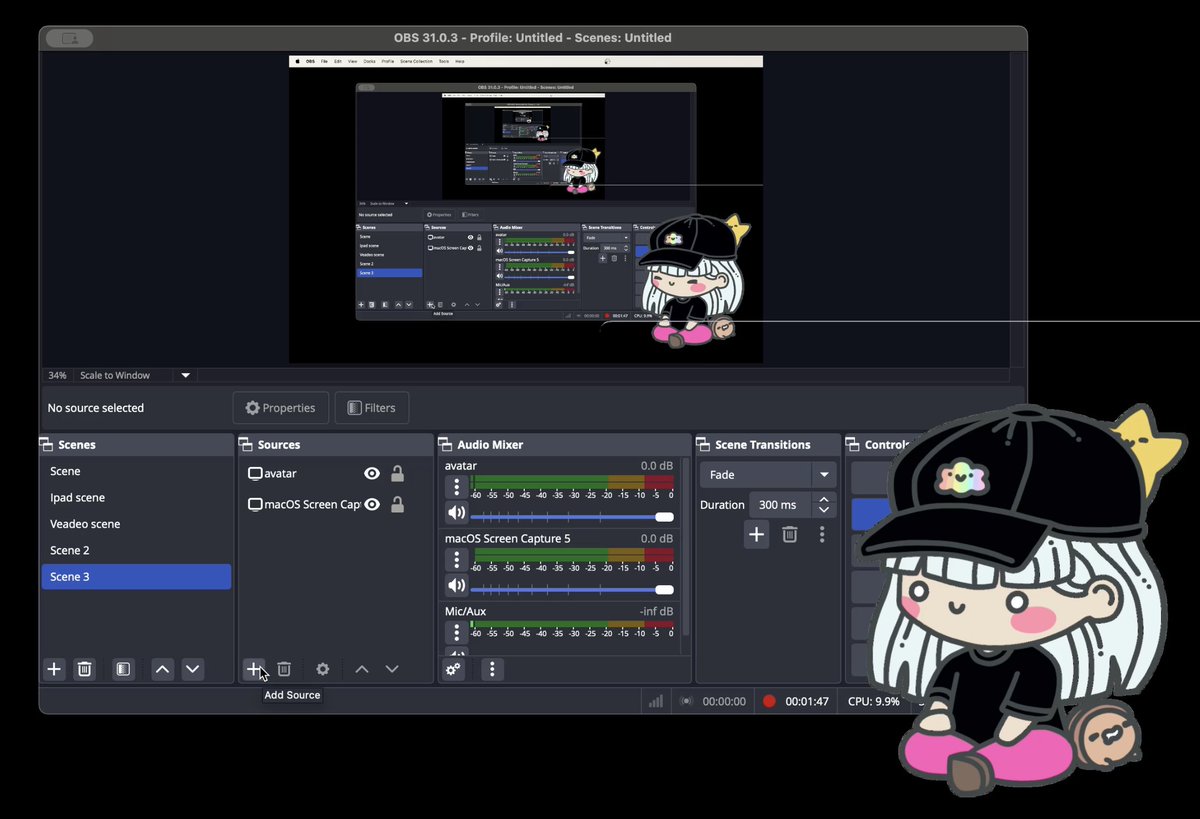Click the network signal bars icon
Screen dimensions: 1200x819
(x=656, y=701)
